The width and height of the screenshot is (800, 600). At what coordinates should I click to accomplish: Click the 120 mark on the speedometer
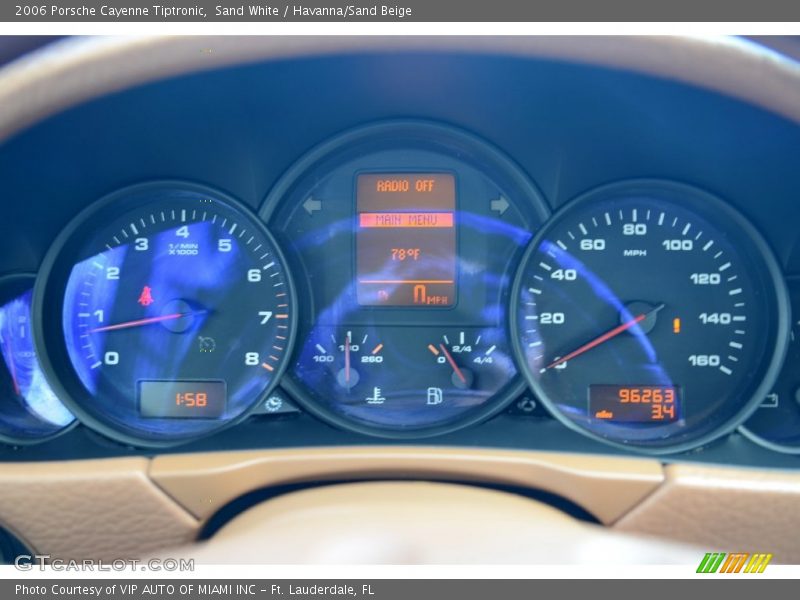pyautogui.click(x=705, y=279)
